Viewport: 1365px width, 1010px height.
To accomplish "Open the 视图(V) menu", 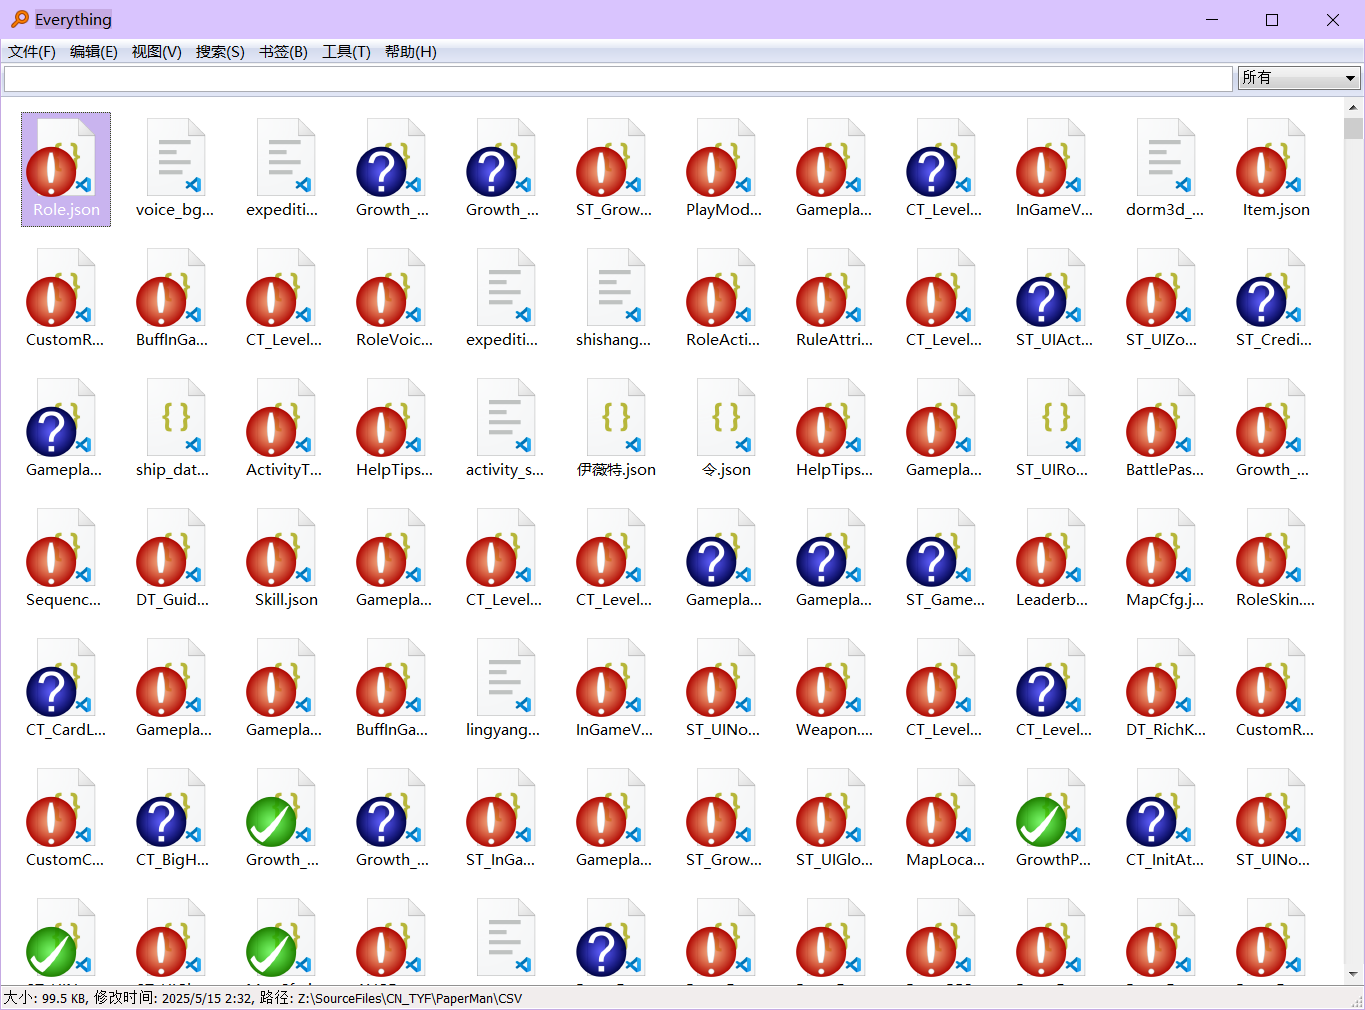I will (157, 52).
